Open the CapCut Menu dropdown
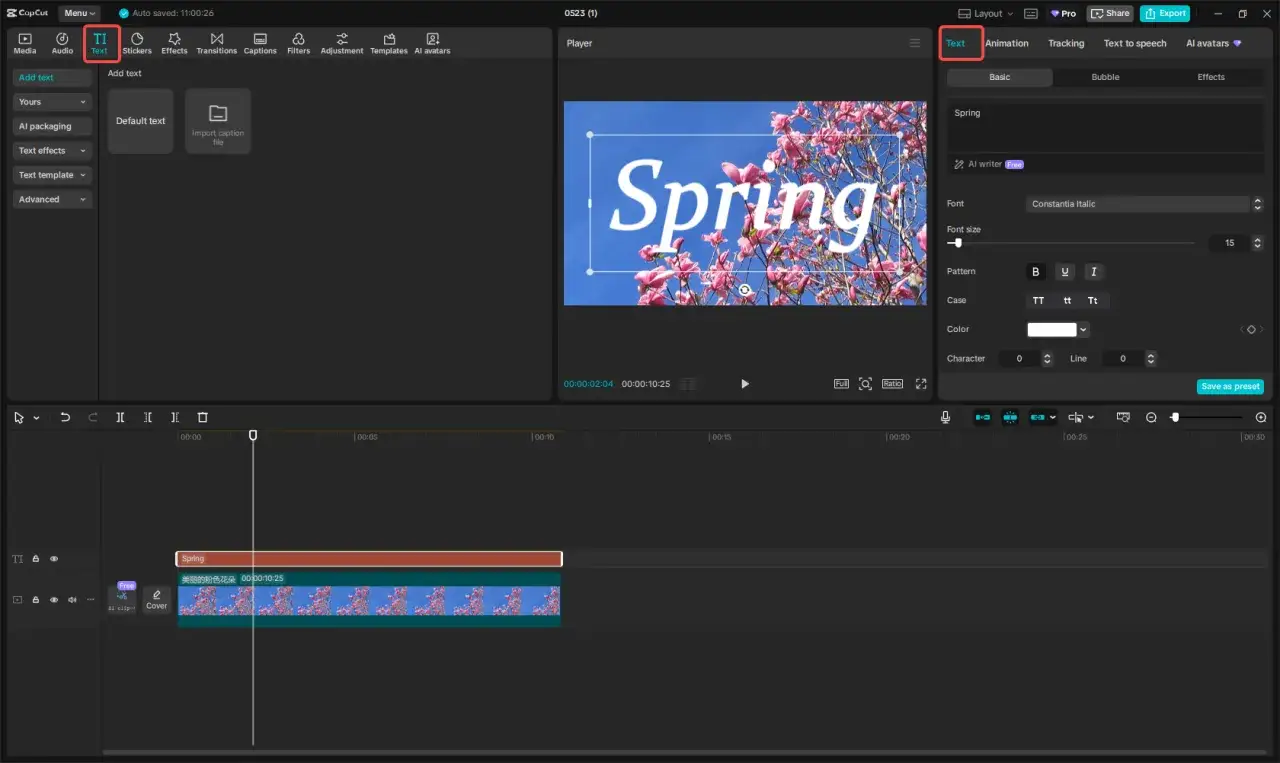The width and height of the screenshot is (1280, 763). point(78,13)
